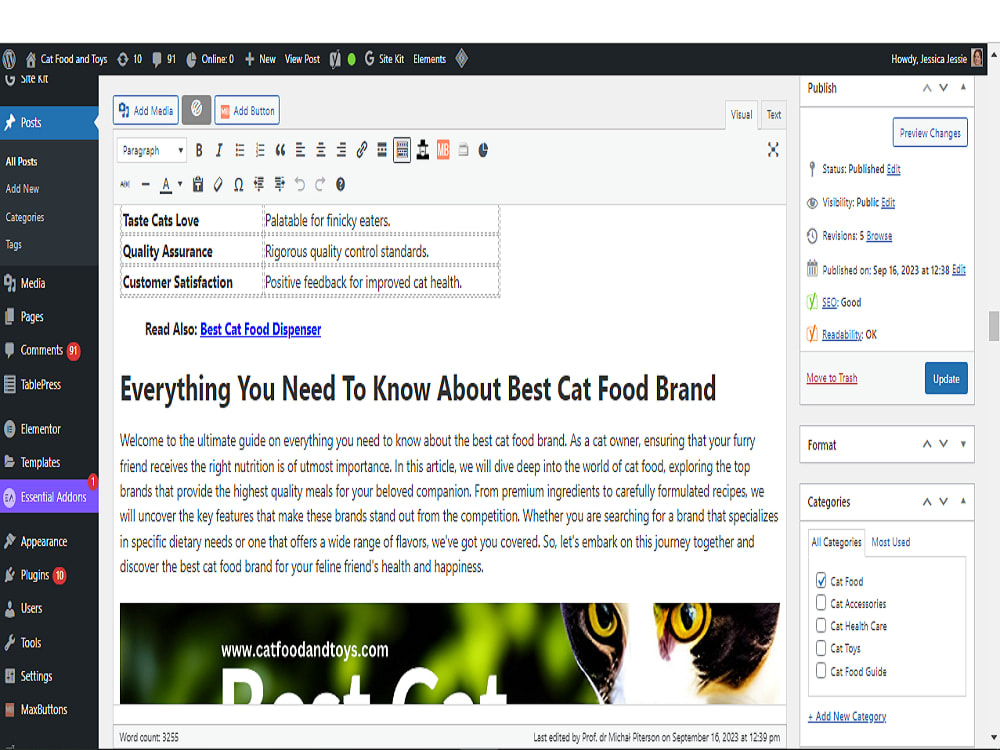Move the Categories panel up

click(927, 502)
